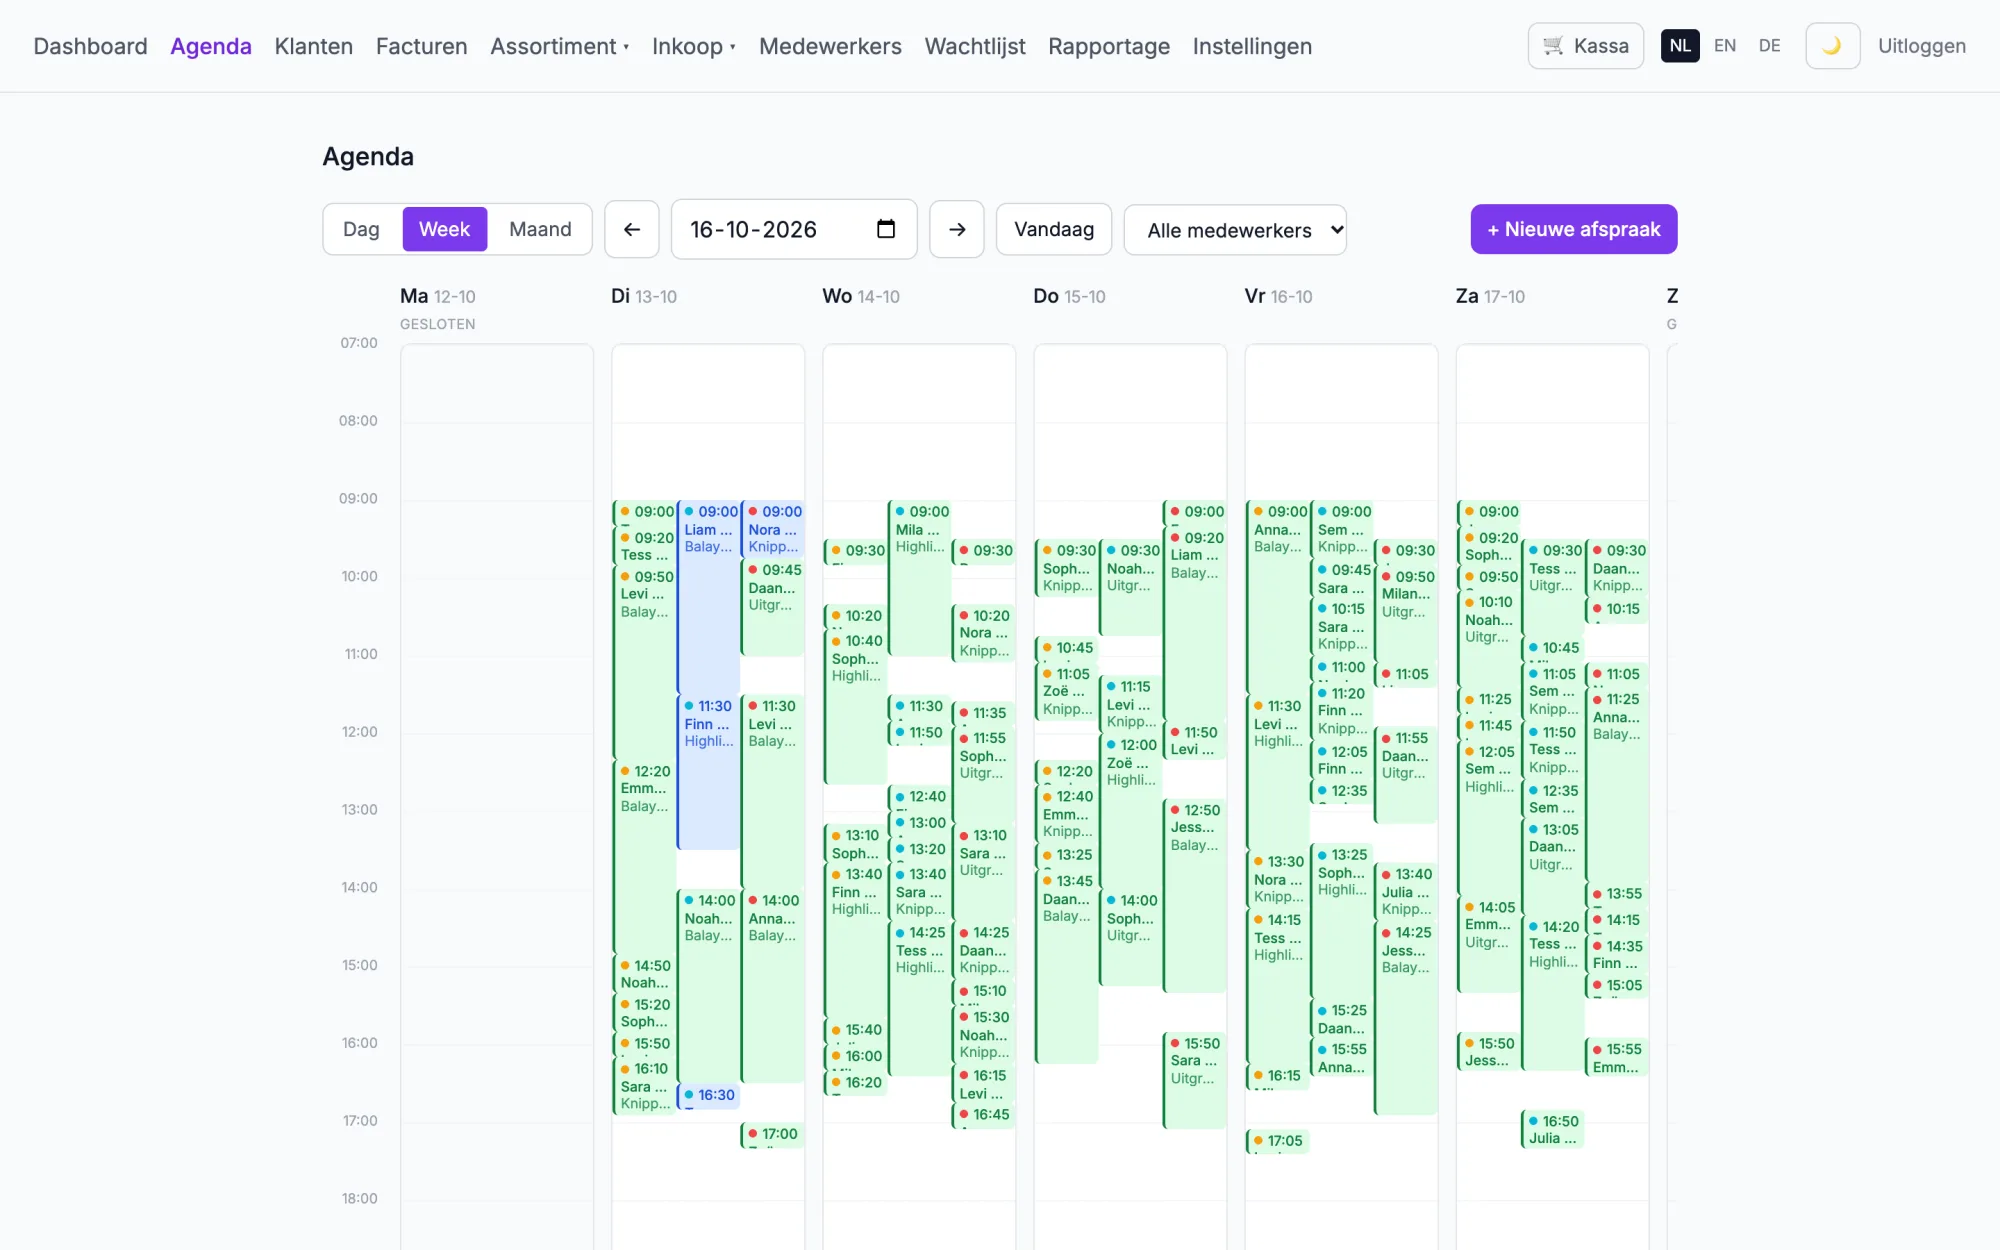
Task: Click the Di 13-10 day header
Action: coord(644,296)
